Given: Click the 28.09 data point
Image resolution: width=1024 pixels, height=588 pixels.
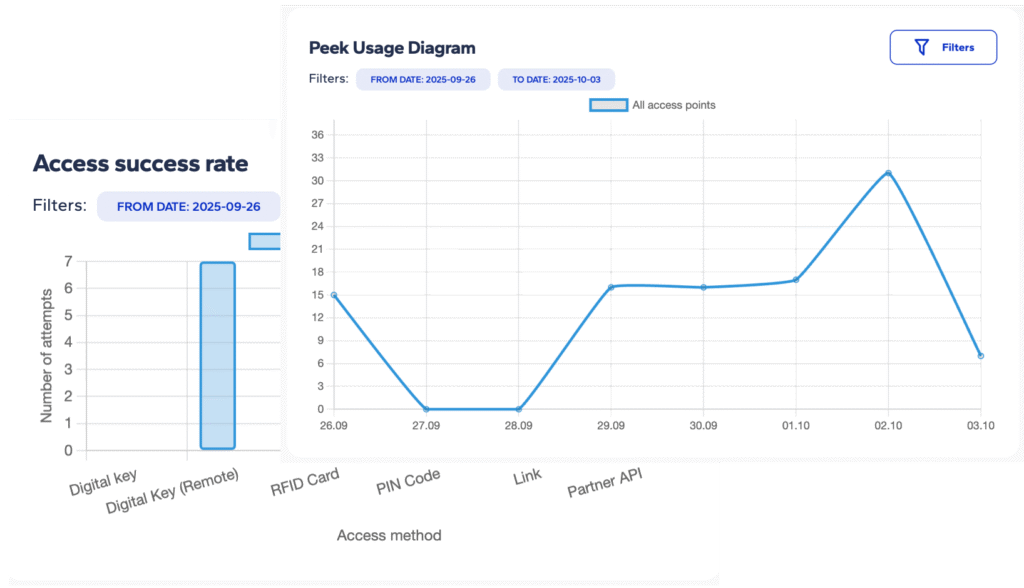Looking at the screenshot, I should (x=518, y=409).
